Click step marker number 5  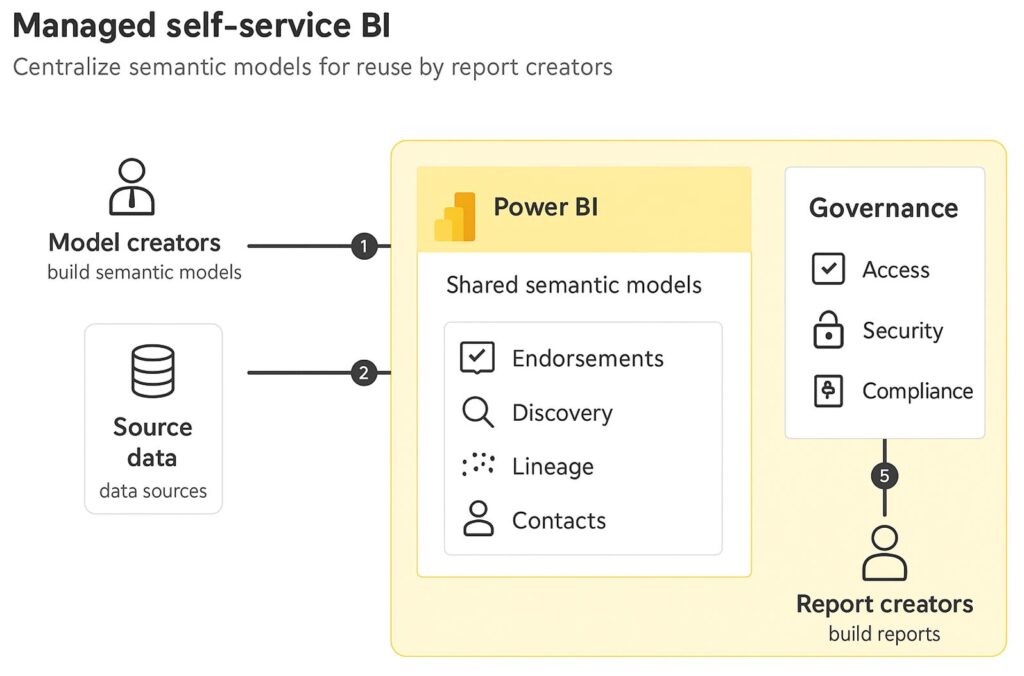coord(884,475)
